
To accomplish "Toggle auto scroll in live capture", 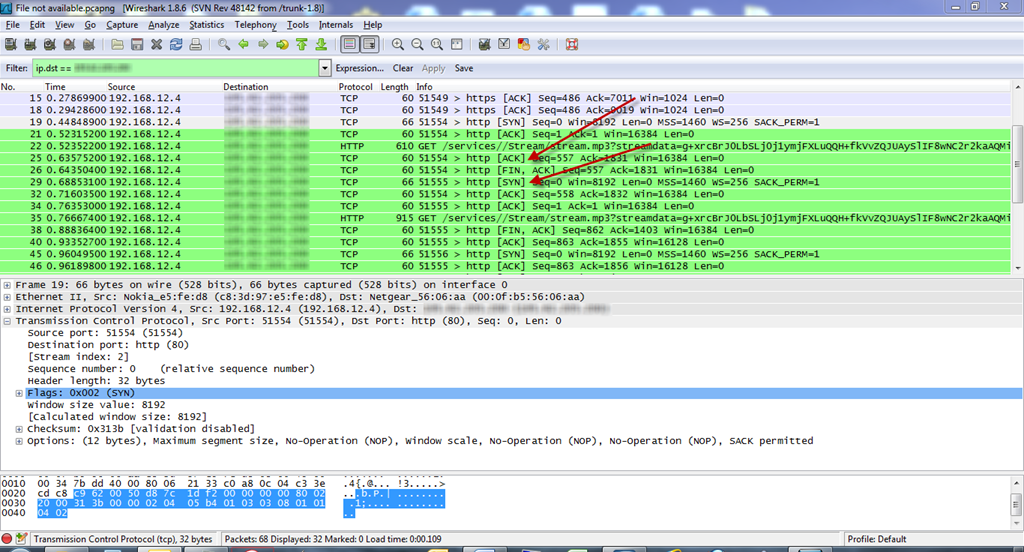I will click(x=370, y=45).
